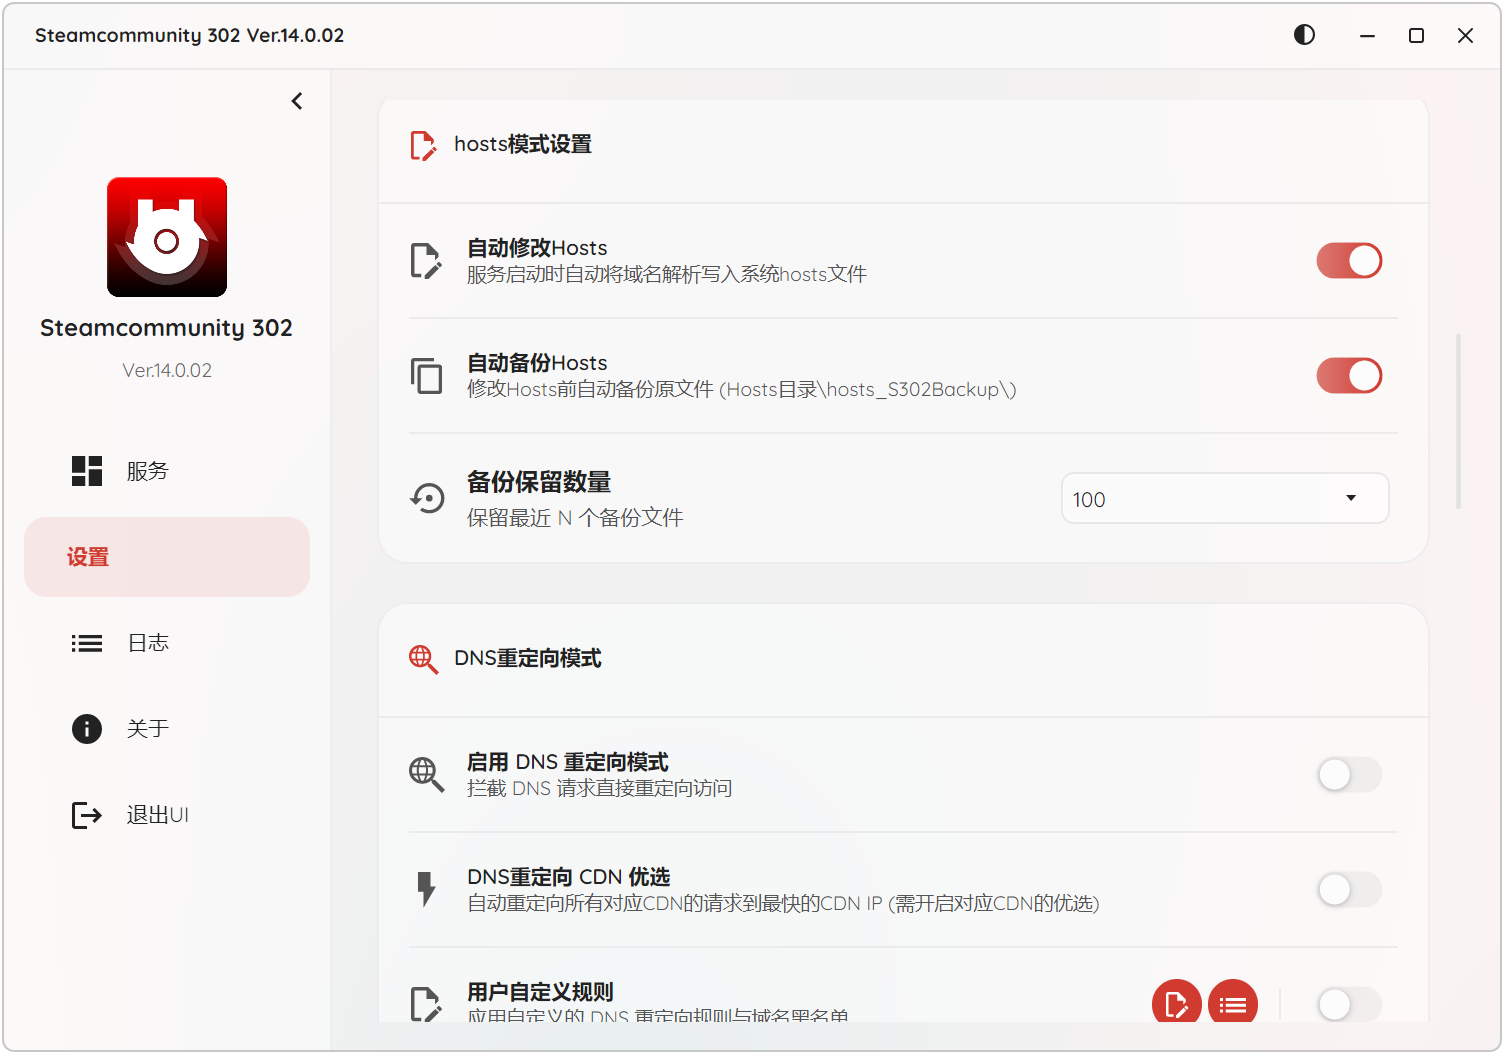Screen dimensions: 1504x1054
Task: Click the dropdown arrow beside 100
Action: point(1351,498)
